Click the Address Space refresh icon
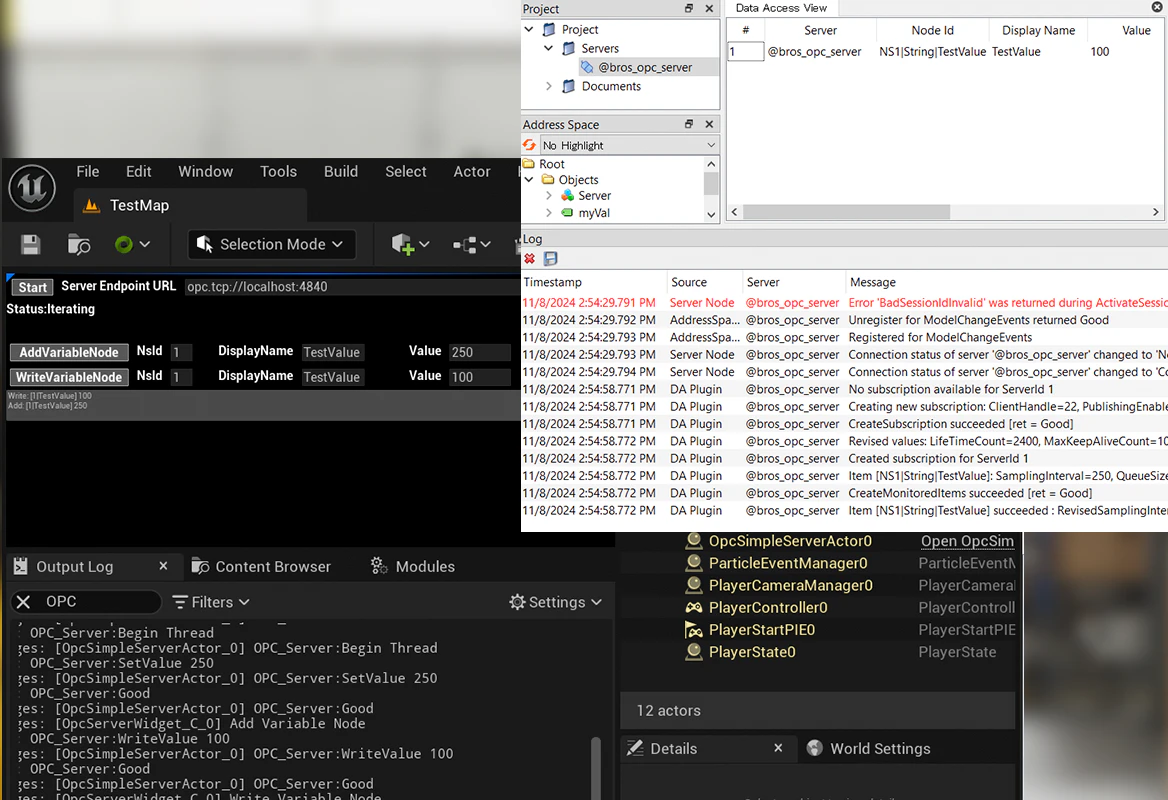1168x800 pixels. coord(530,145)
